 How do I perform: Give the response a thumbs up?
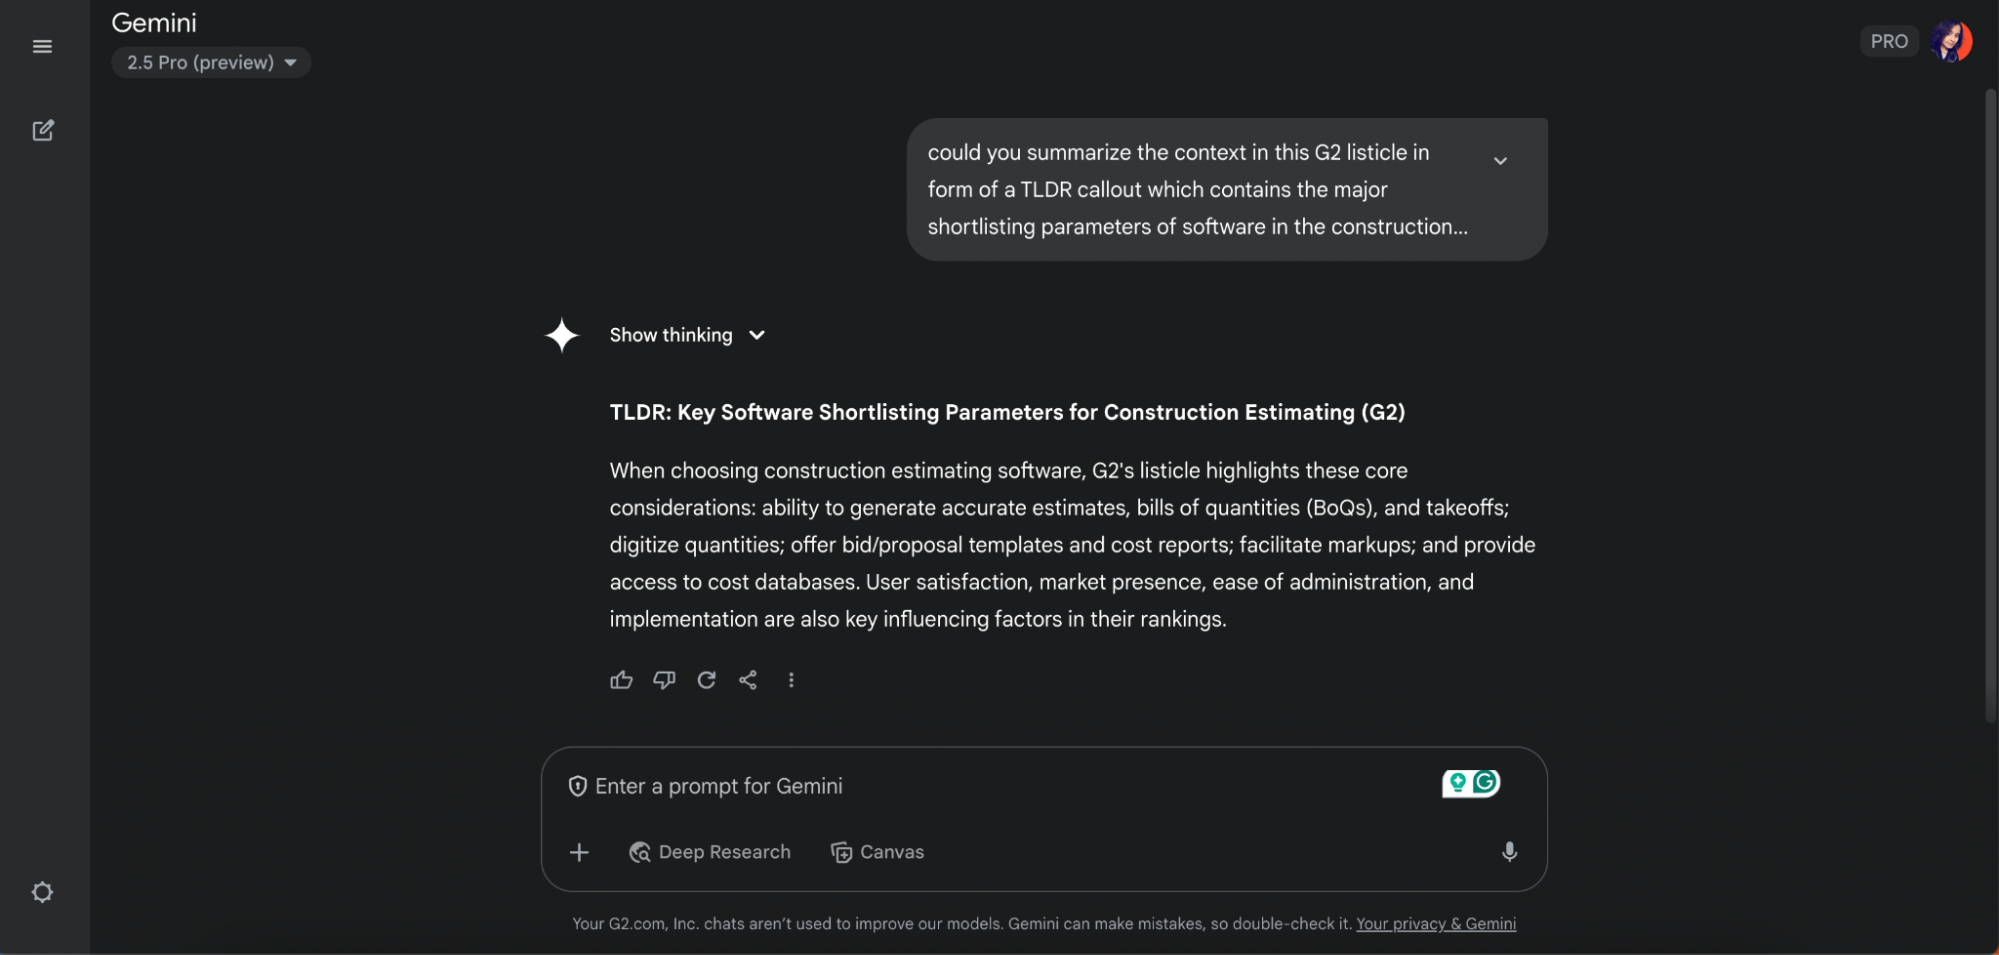(621, 680)
